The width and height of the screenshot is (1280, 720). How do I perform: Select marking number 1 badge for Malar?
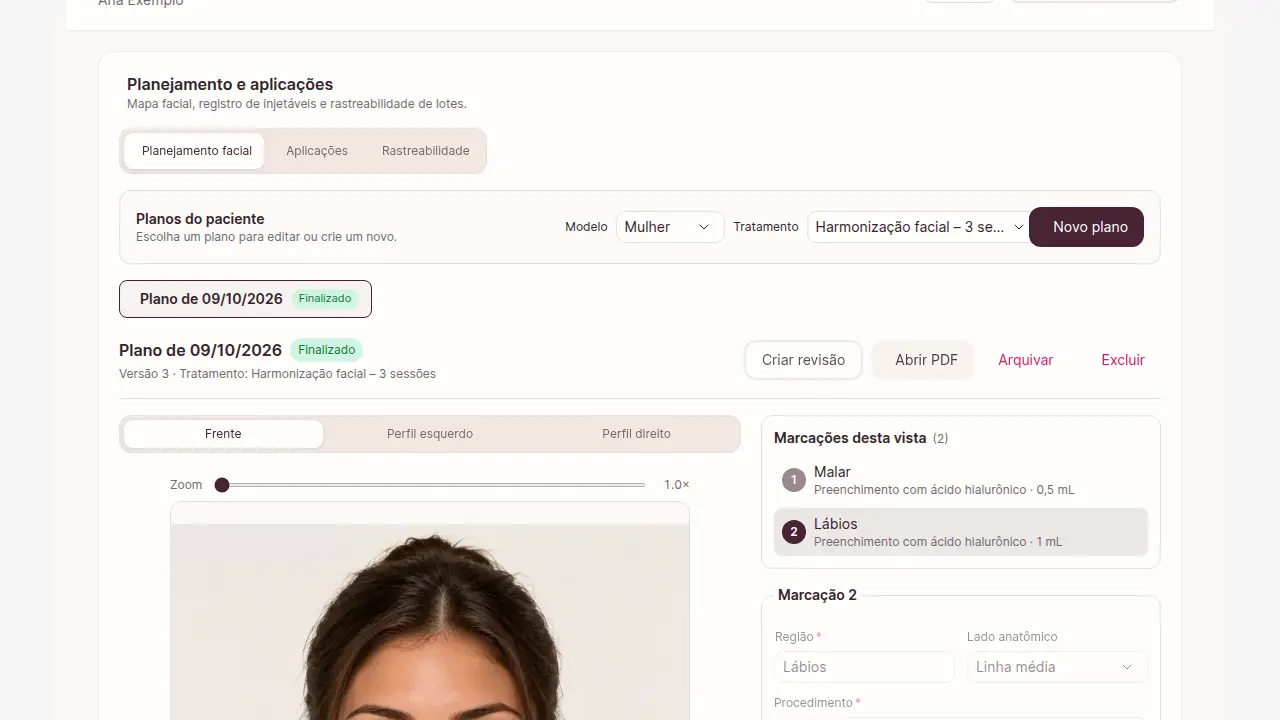click(x=794, y=480)
